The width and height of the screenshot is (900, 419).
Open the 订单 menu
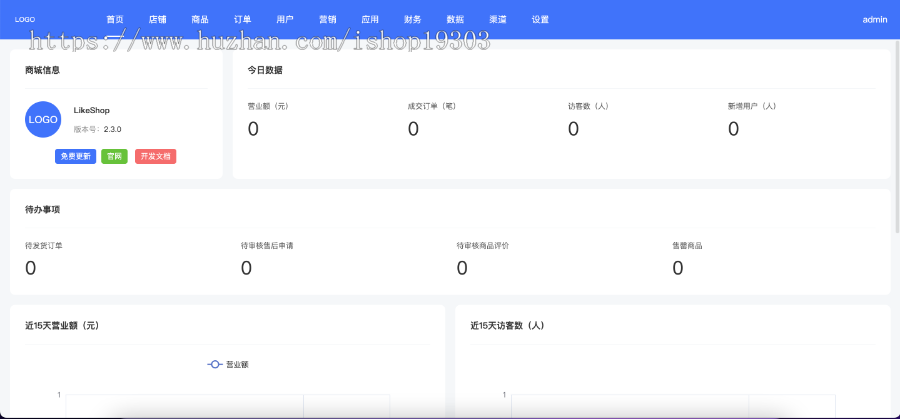coord(242,20)
